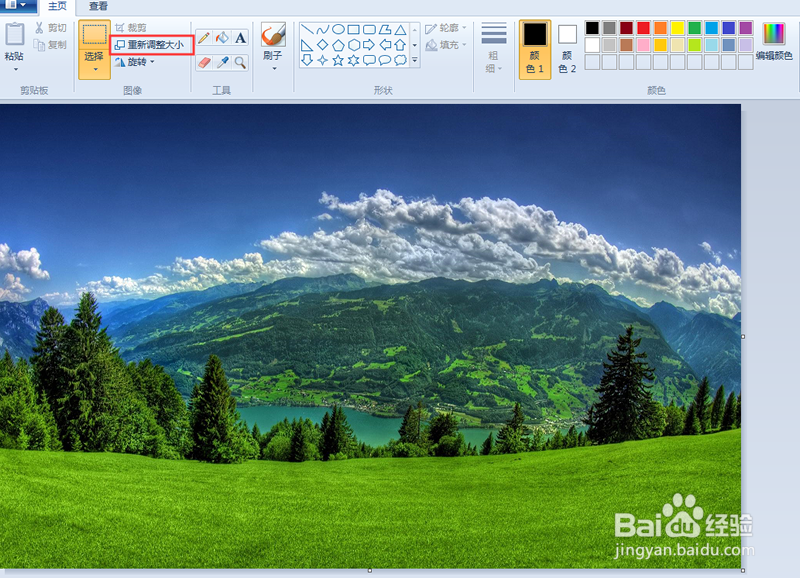Image resolution: width=800 pixels, height=578 pixels.
Task: Pick the lime green color swatch
Action: [694, 45]
